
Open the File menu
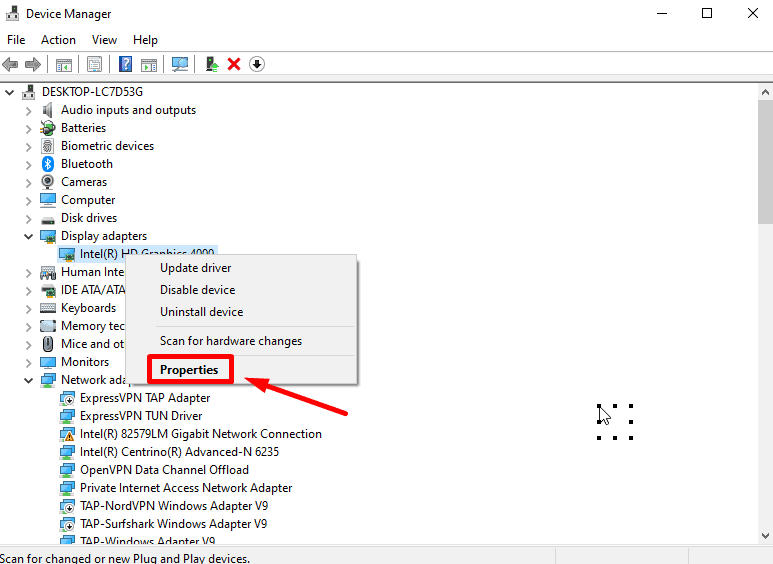16,40
